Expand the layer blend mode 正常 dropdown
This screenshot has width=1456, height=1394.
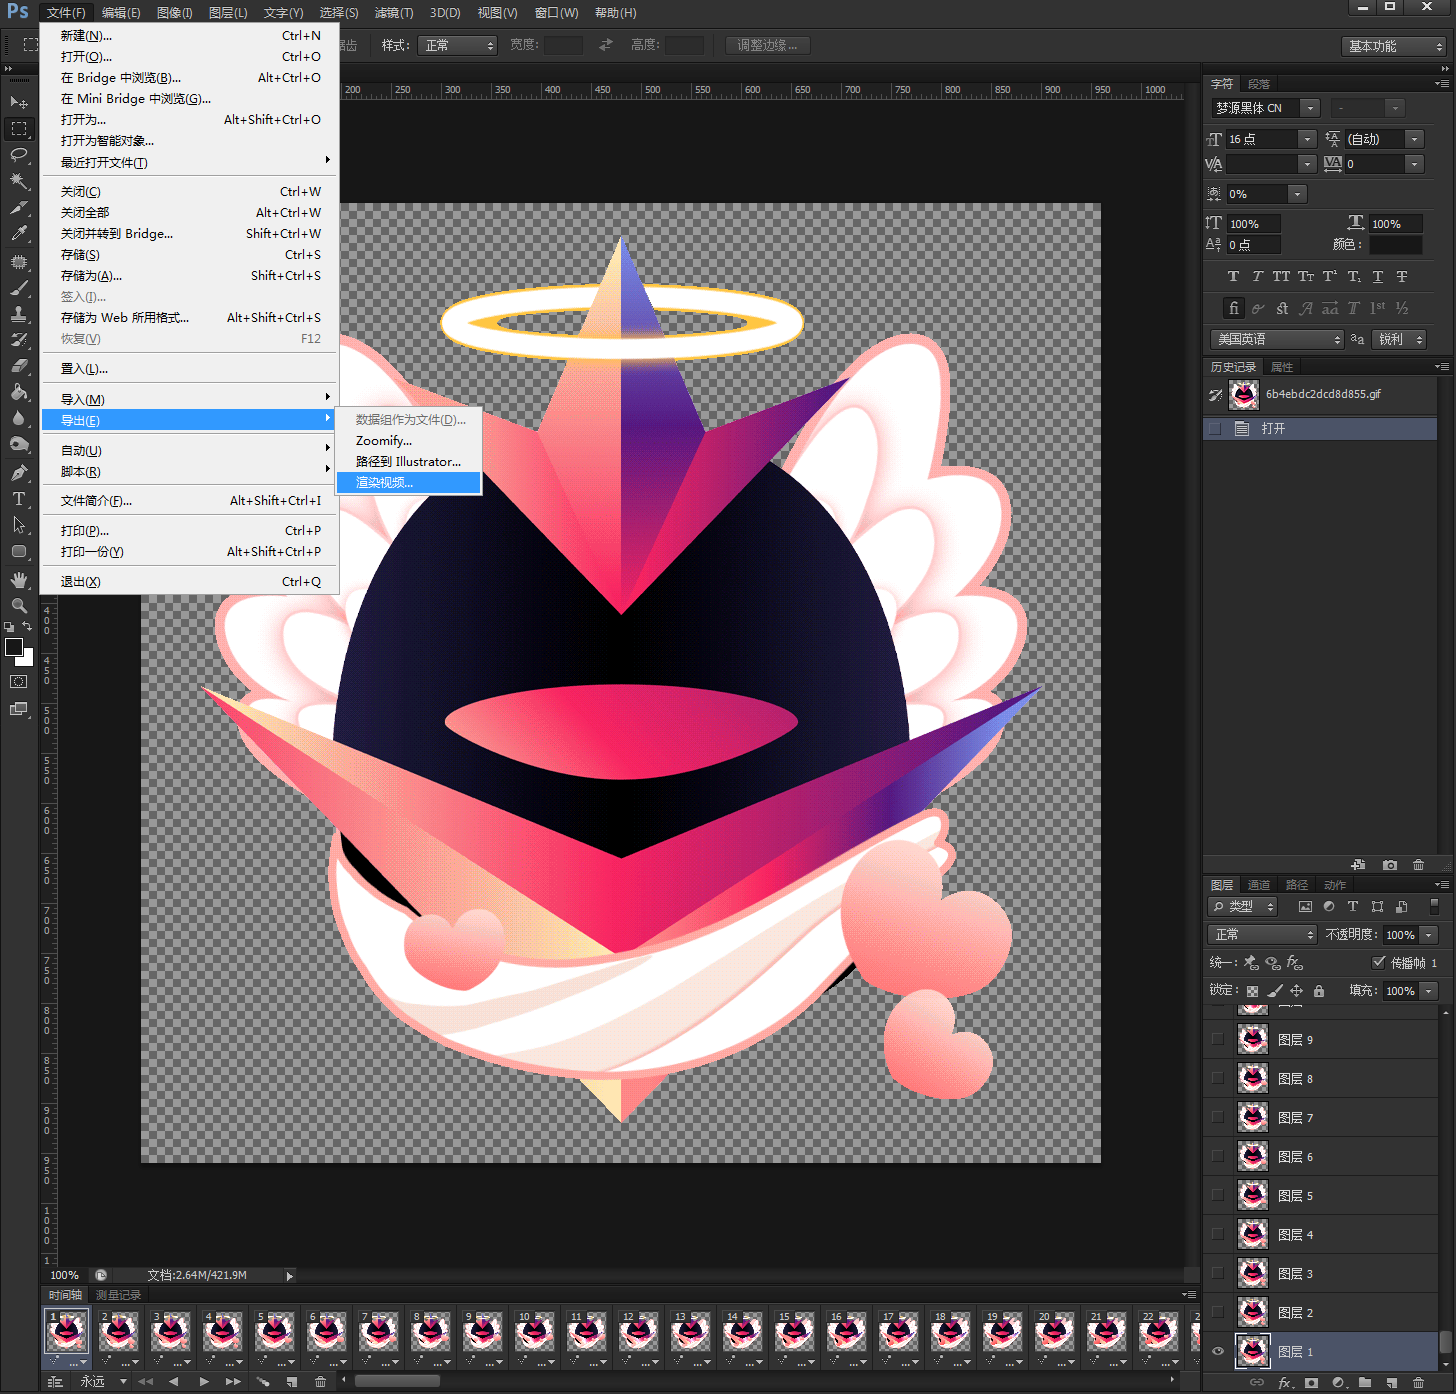click(1264, 934)
